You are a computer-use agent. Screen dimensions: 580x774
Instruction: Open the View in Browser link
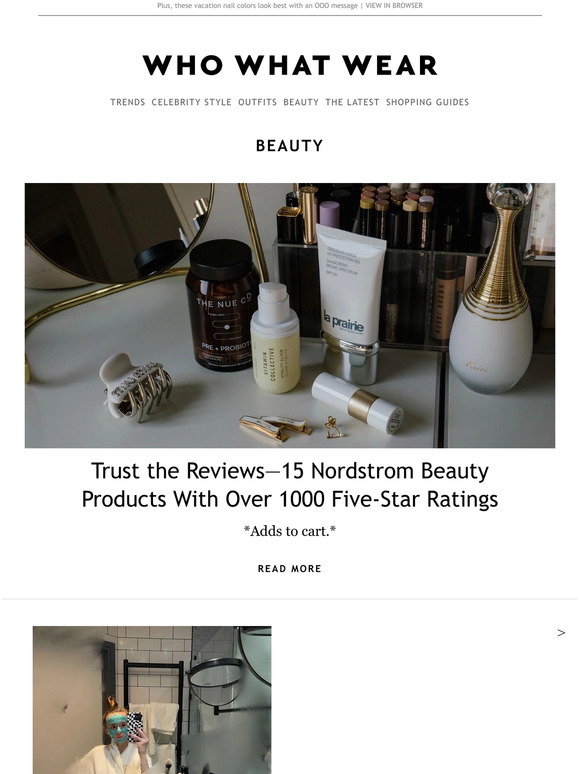click(394, 5)
